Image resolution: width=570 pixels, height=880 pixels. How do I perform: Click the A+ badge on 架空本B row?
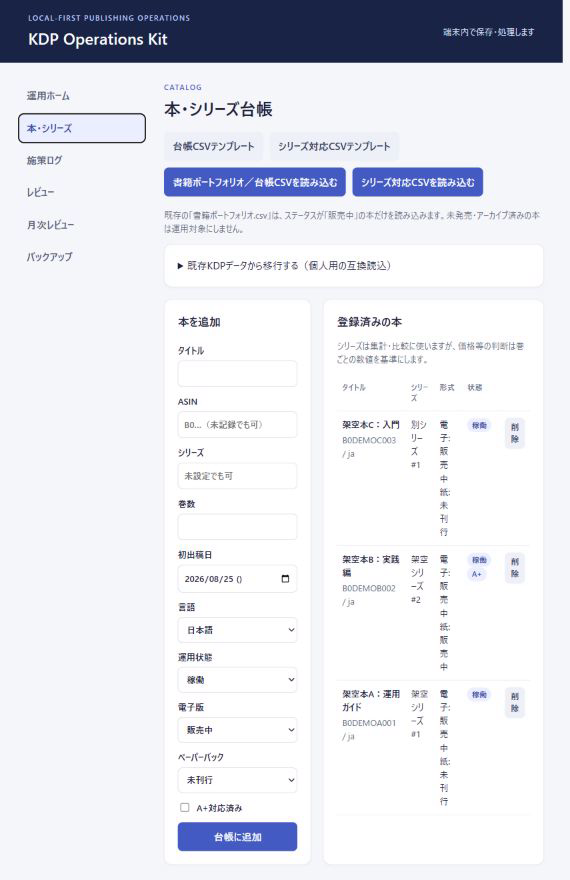[476, 574]
